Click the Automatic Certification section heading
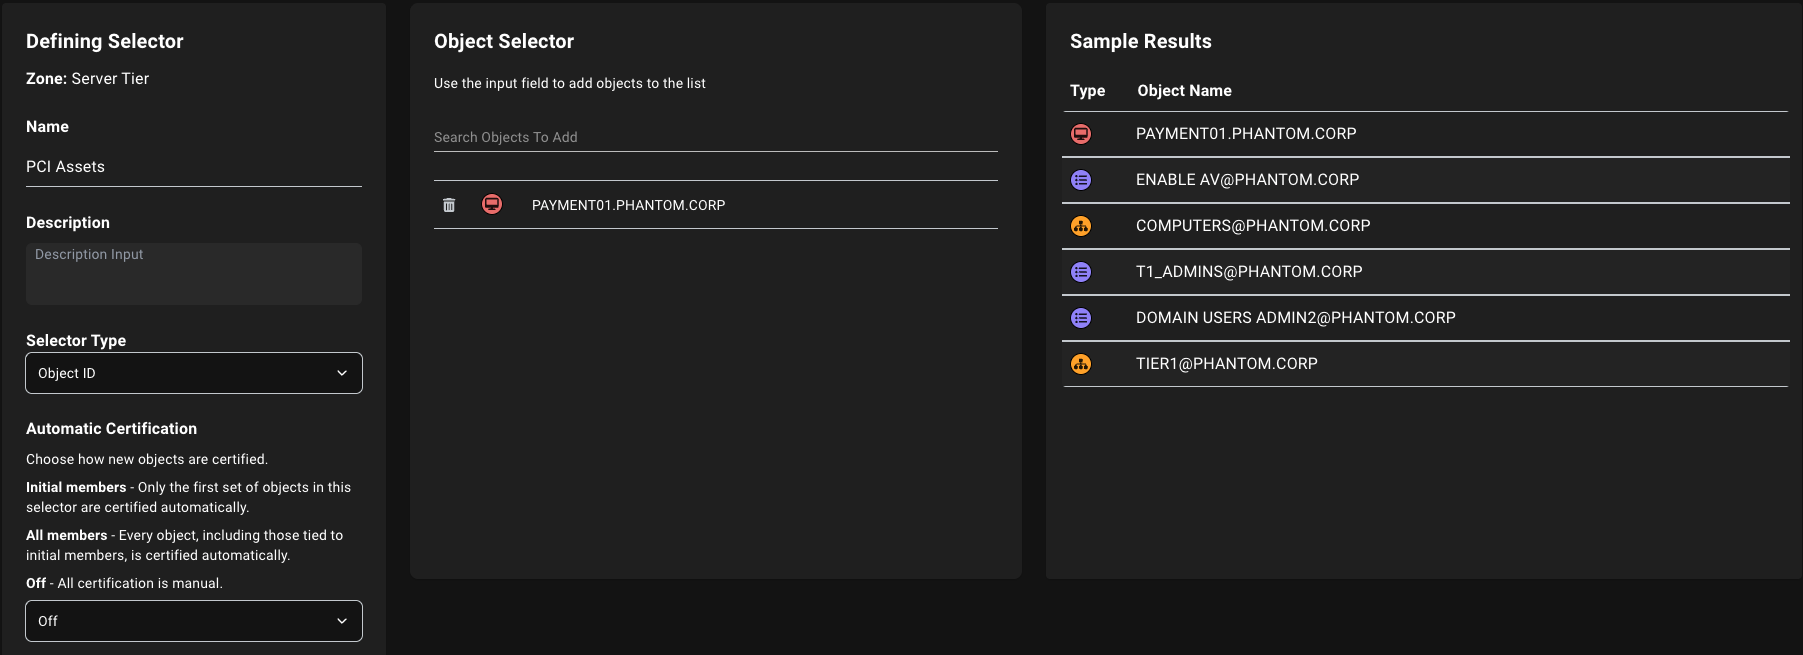This screenshot has width=1803, height=655. tap(112, 429)
